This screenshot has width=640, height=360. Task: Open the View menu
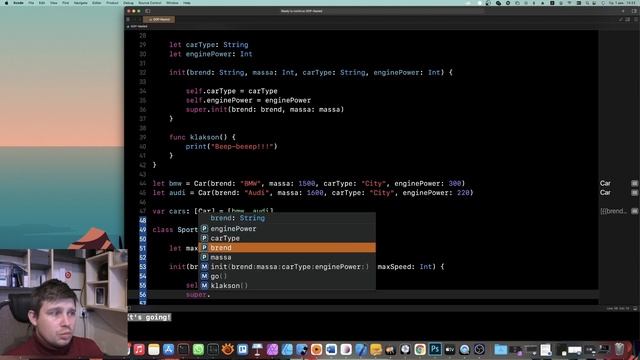(53, 3)
